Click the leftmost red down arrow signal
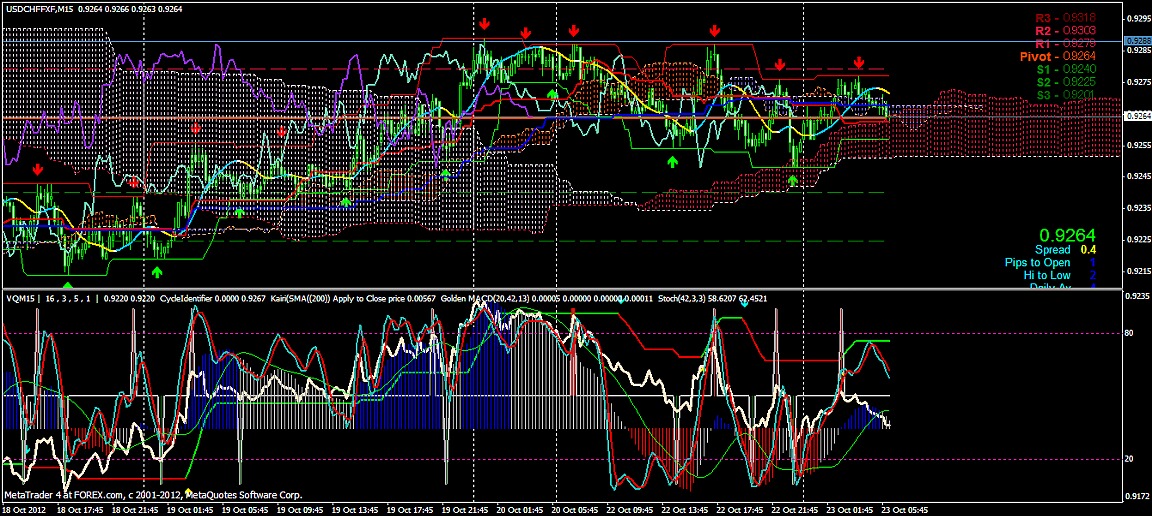Screen dimensions: 1152x516 coord(37,169)
